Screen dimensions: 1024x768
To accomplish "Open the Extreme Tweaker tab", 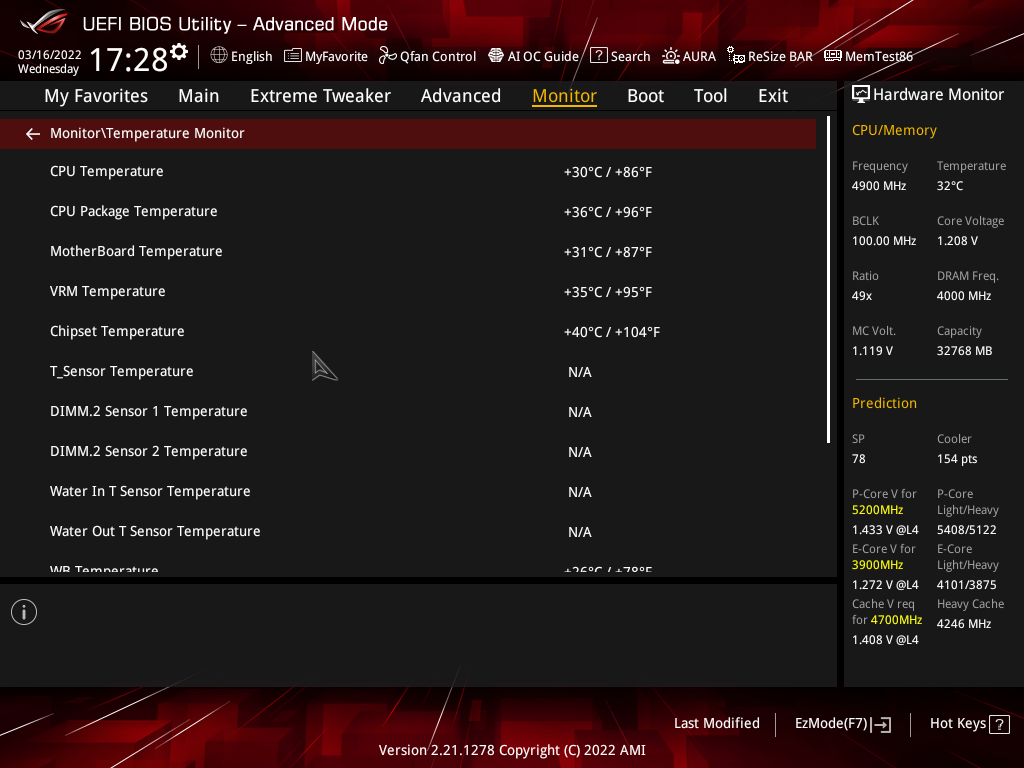I will click(x=320, y=96).
